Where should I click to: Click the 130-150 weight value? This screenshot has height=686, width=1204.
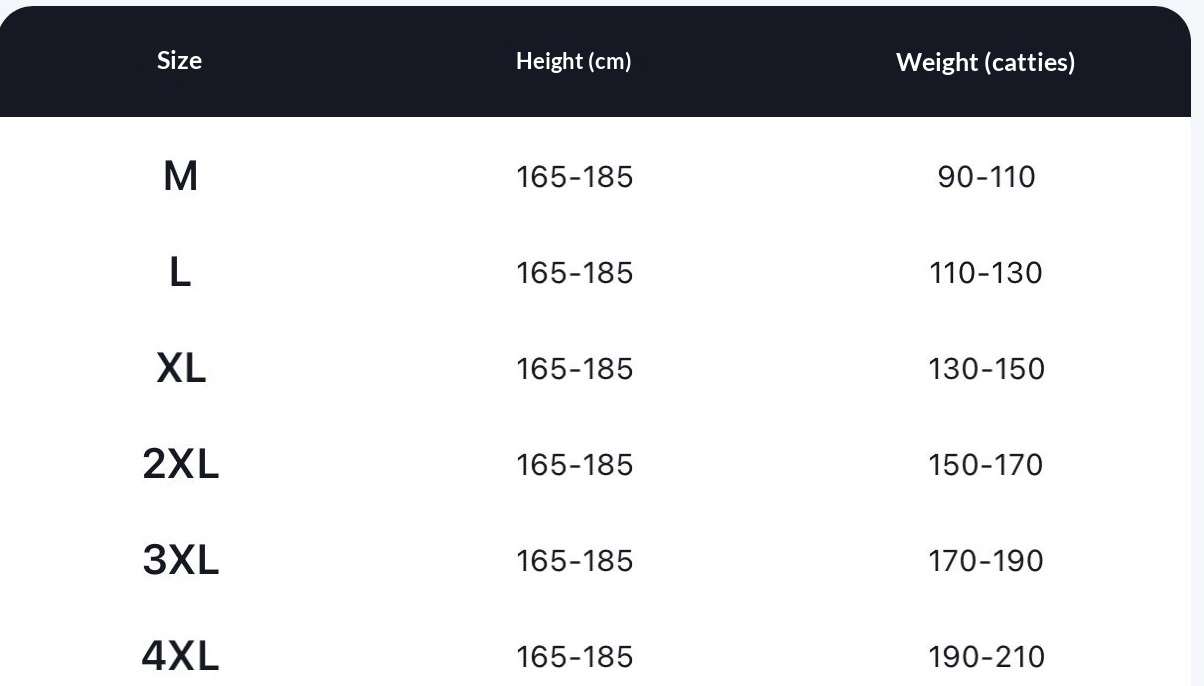point(986,369)
